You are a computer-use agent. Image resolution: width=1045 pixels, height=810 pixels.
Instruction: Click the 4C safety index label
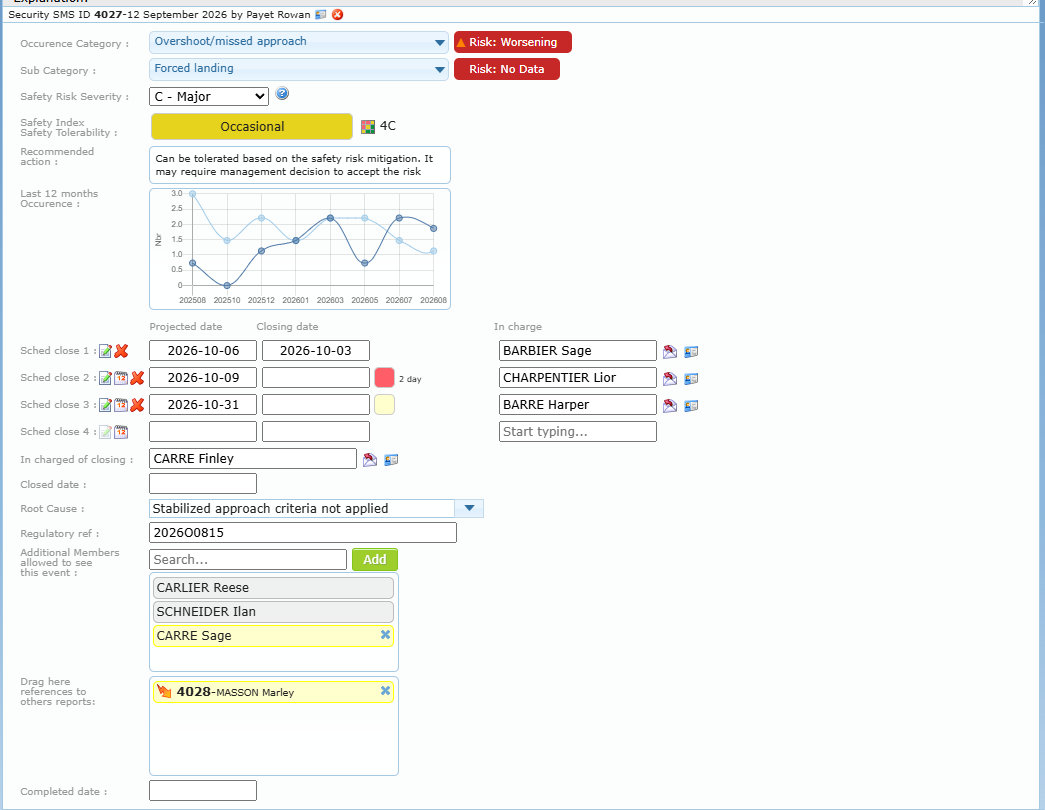click(x=388, y=126)
